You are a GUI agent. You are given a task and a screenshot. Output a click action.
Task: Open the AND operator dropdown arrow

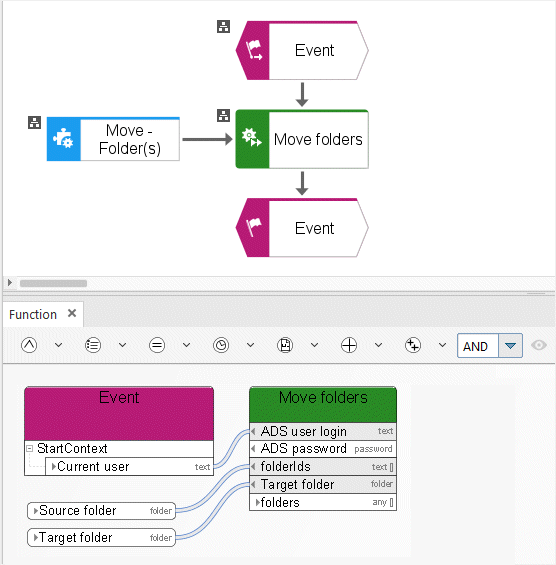coord(510,346)
